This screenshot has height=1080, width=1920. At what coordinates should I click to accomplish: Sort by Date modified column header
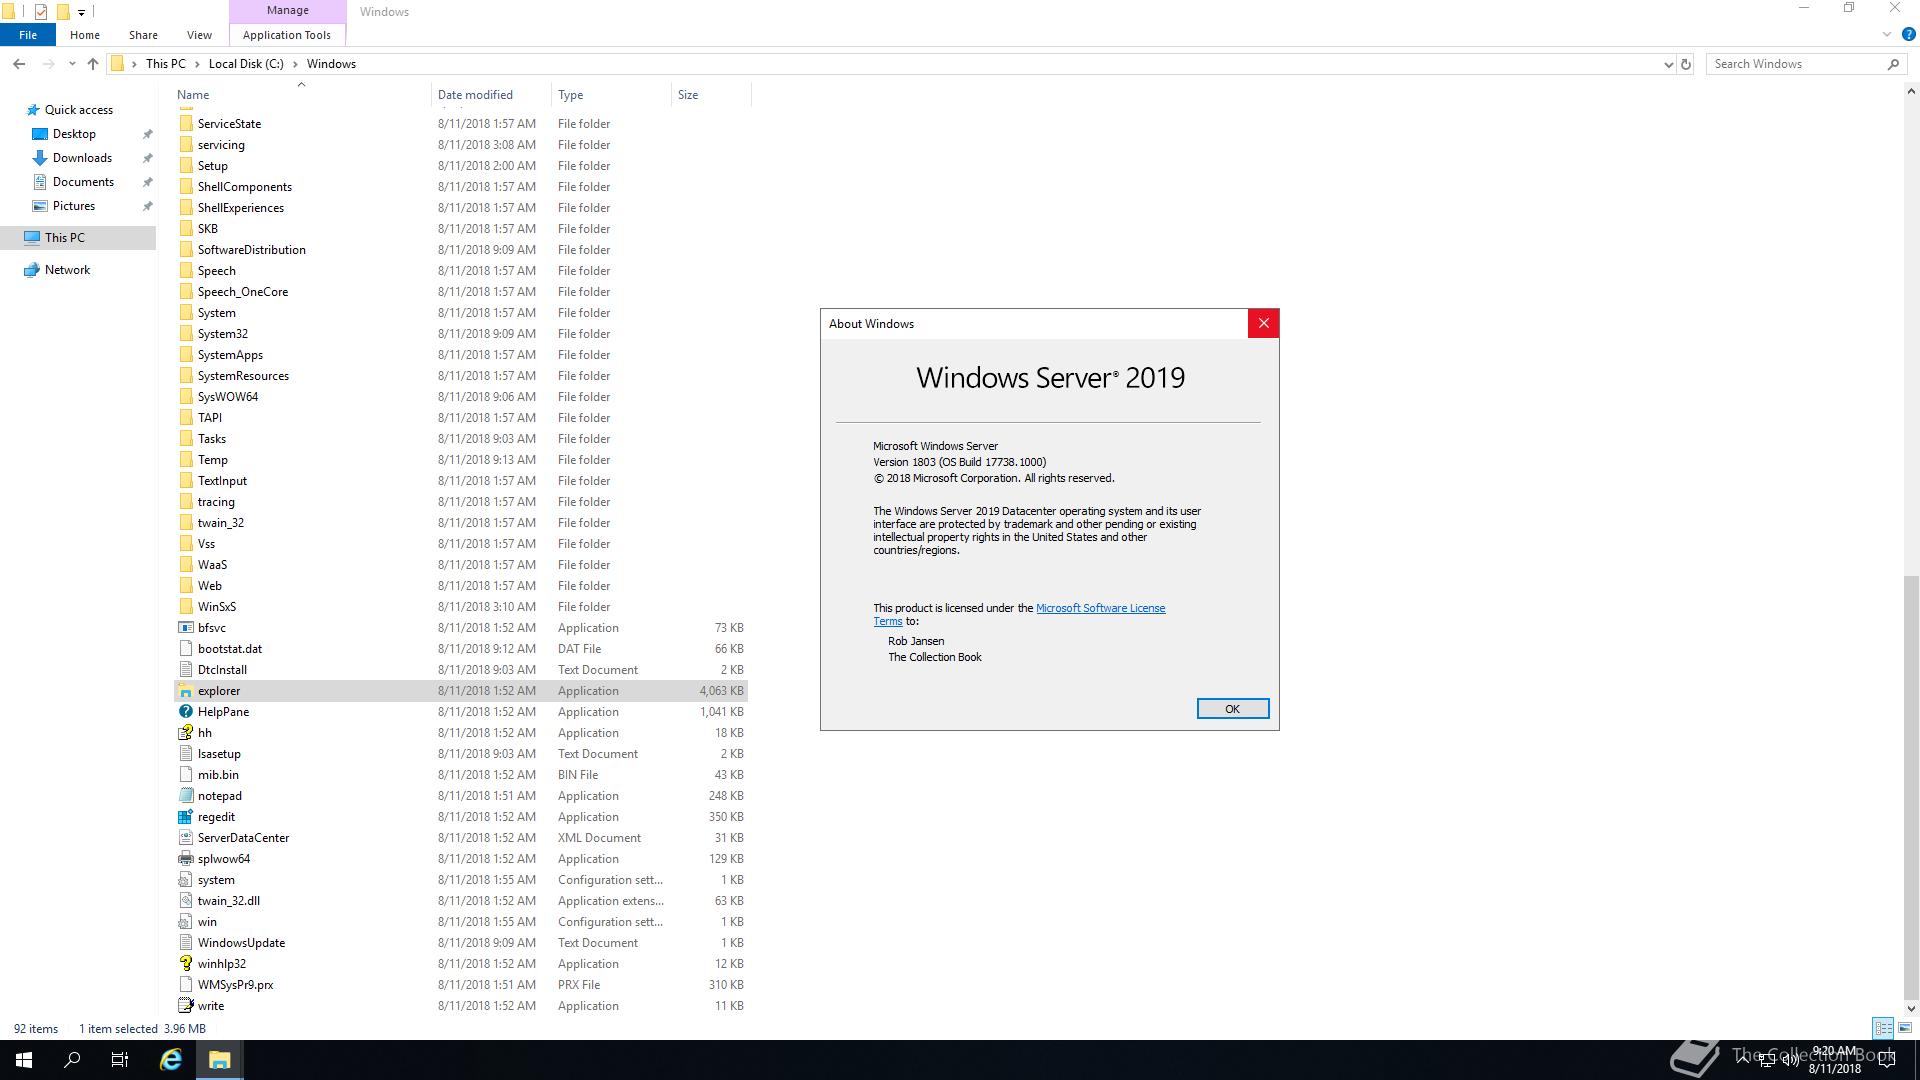[x=491, y=95]
